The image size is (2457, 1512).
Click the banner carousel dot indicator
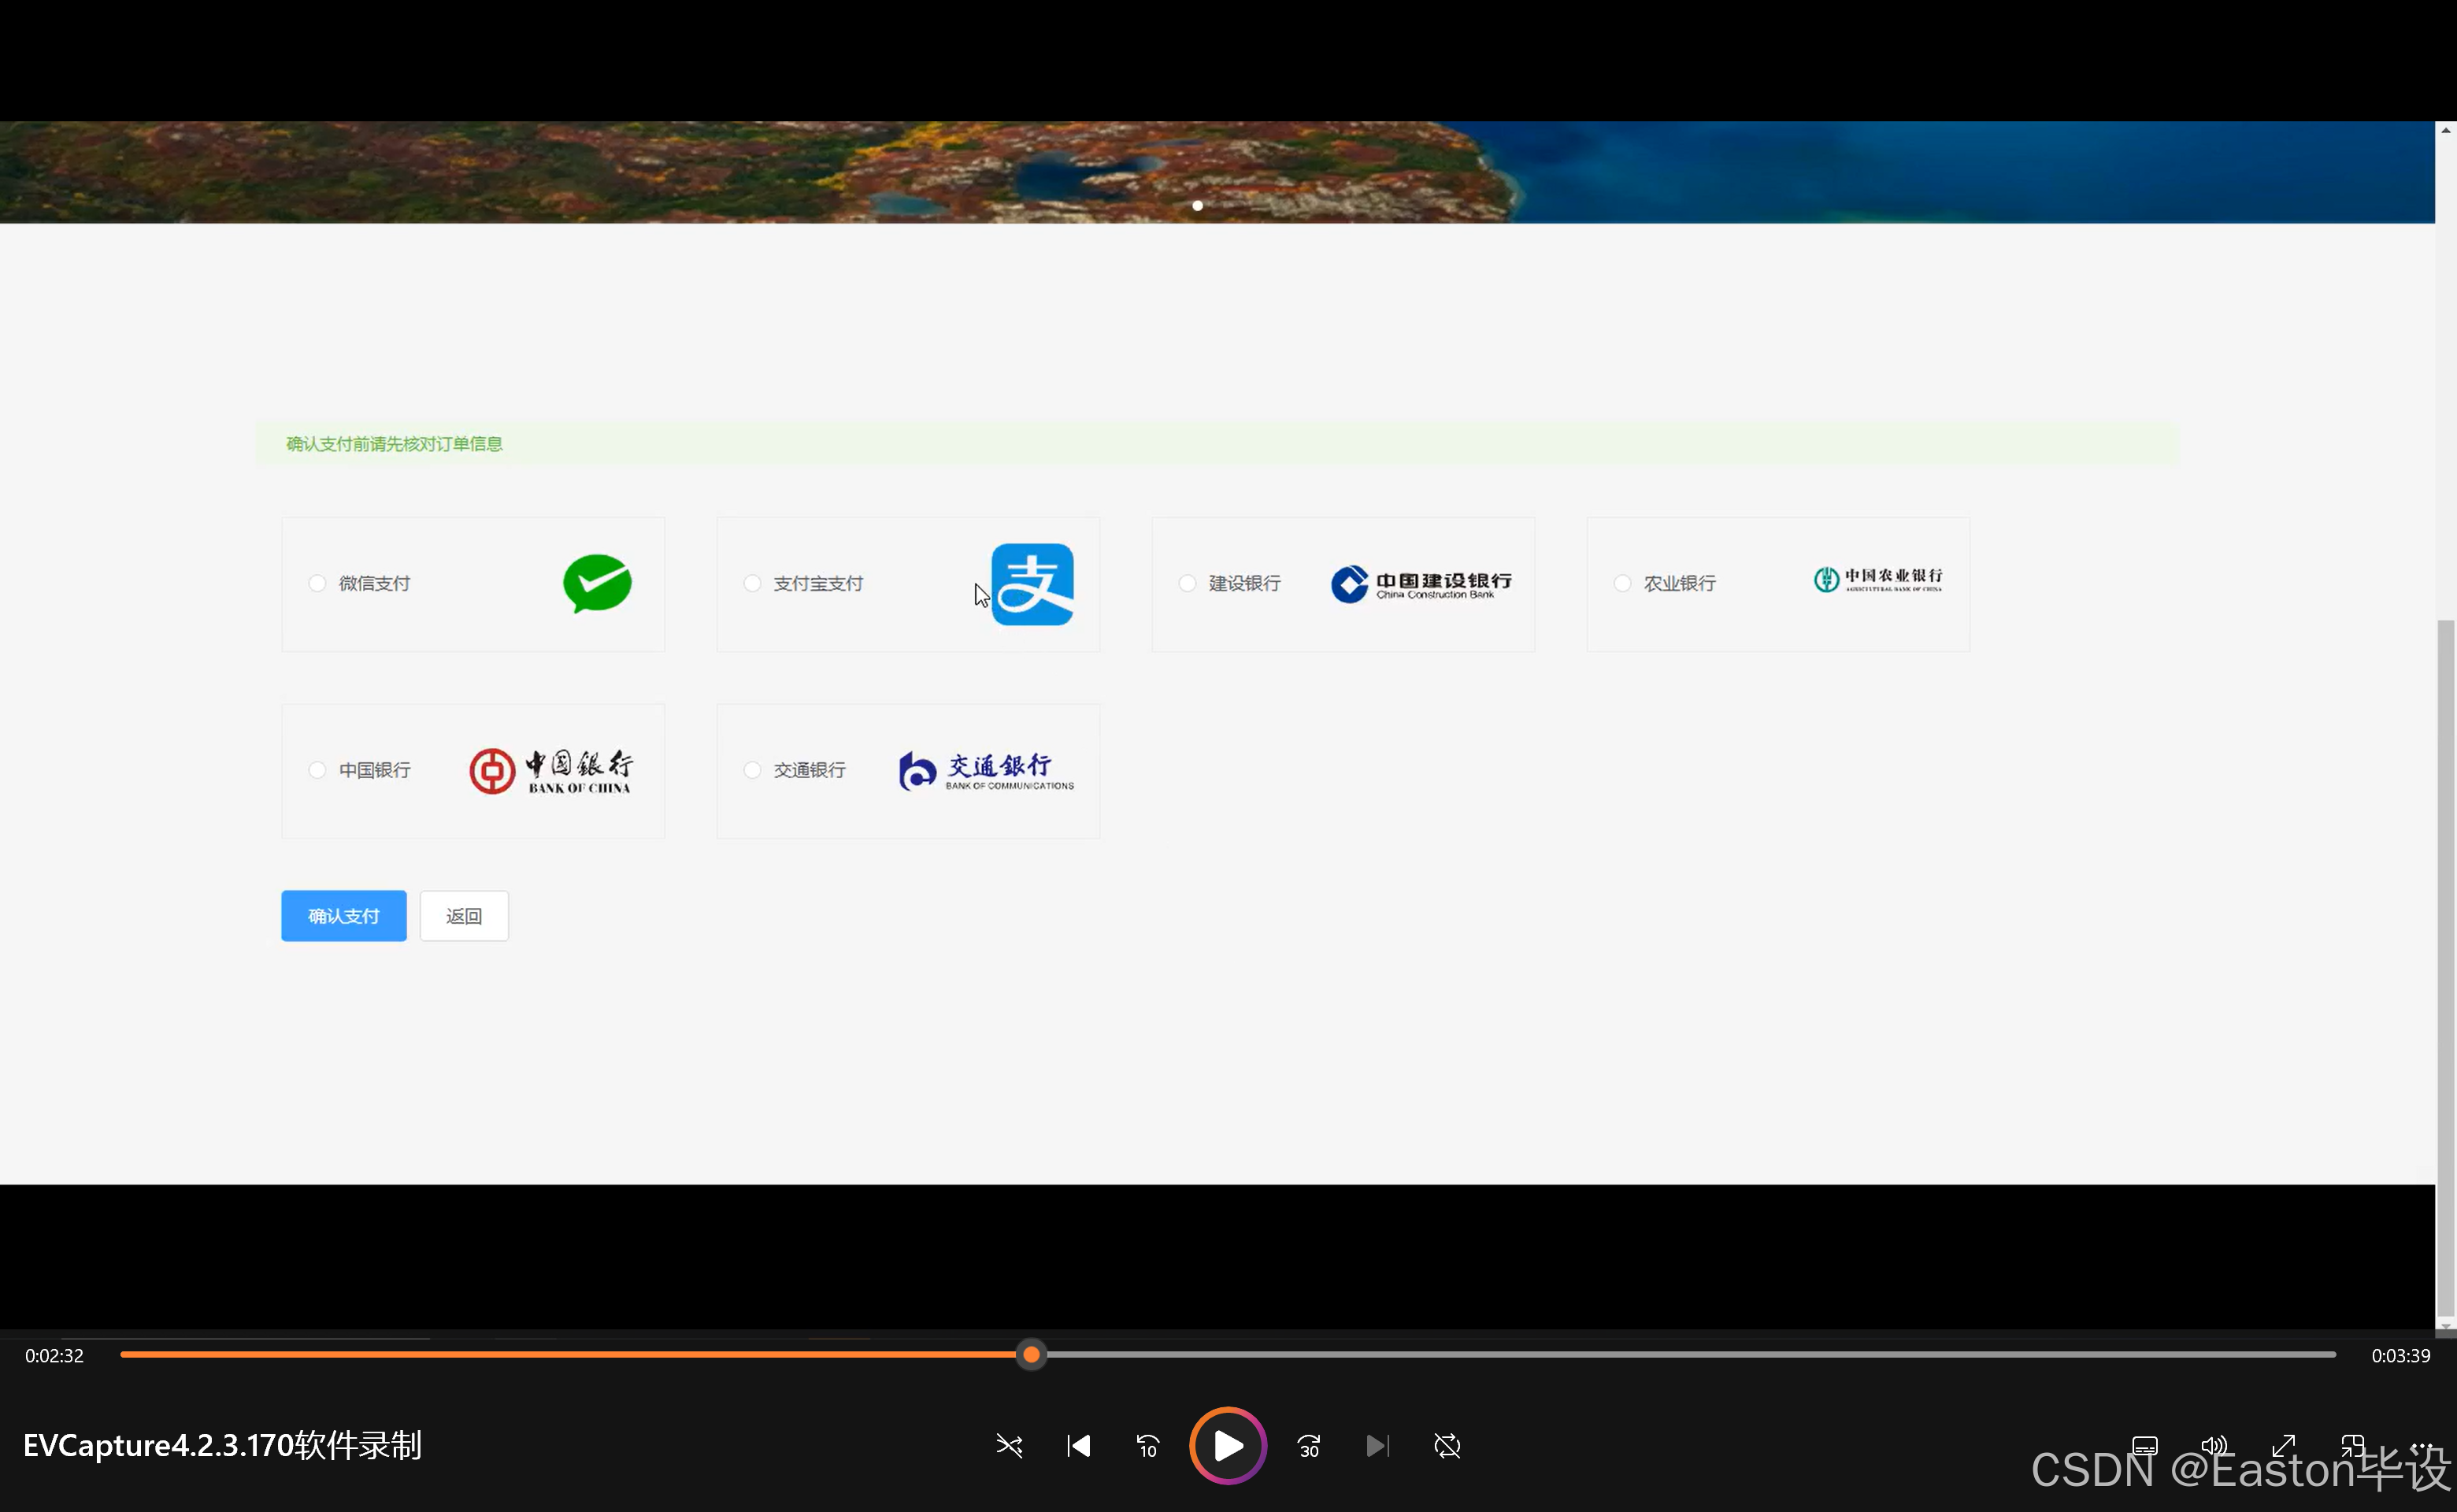click(x=1197, y=206)
